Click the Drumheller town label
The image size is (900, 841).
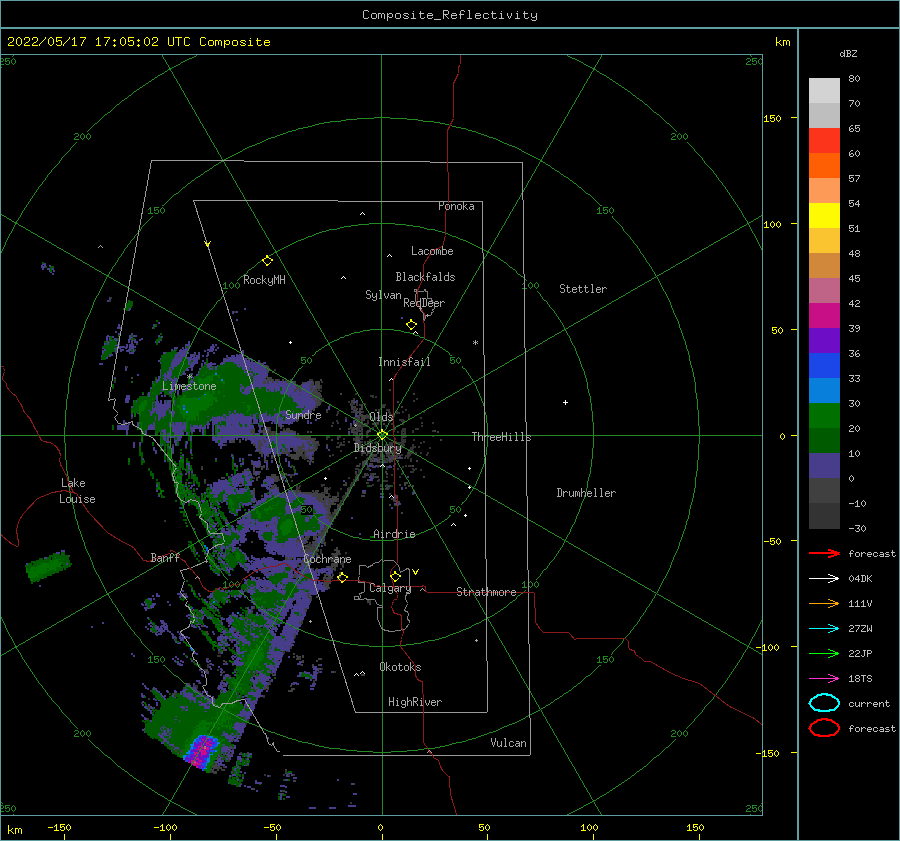pyautogui.click(x=586, y=493)
